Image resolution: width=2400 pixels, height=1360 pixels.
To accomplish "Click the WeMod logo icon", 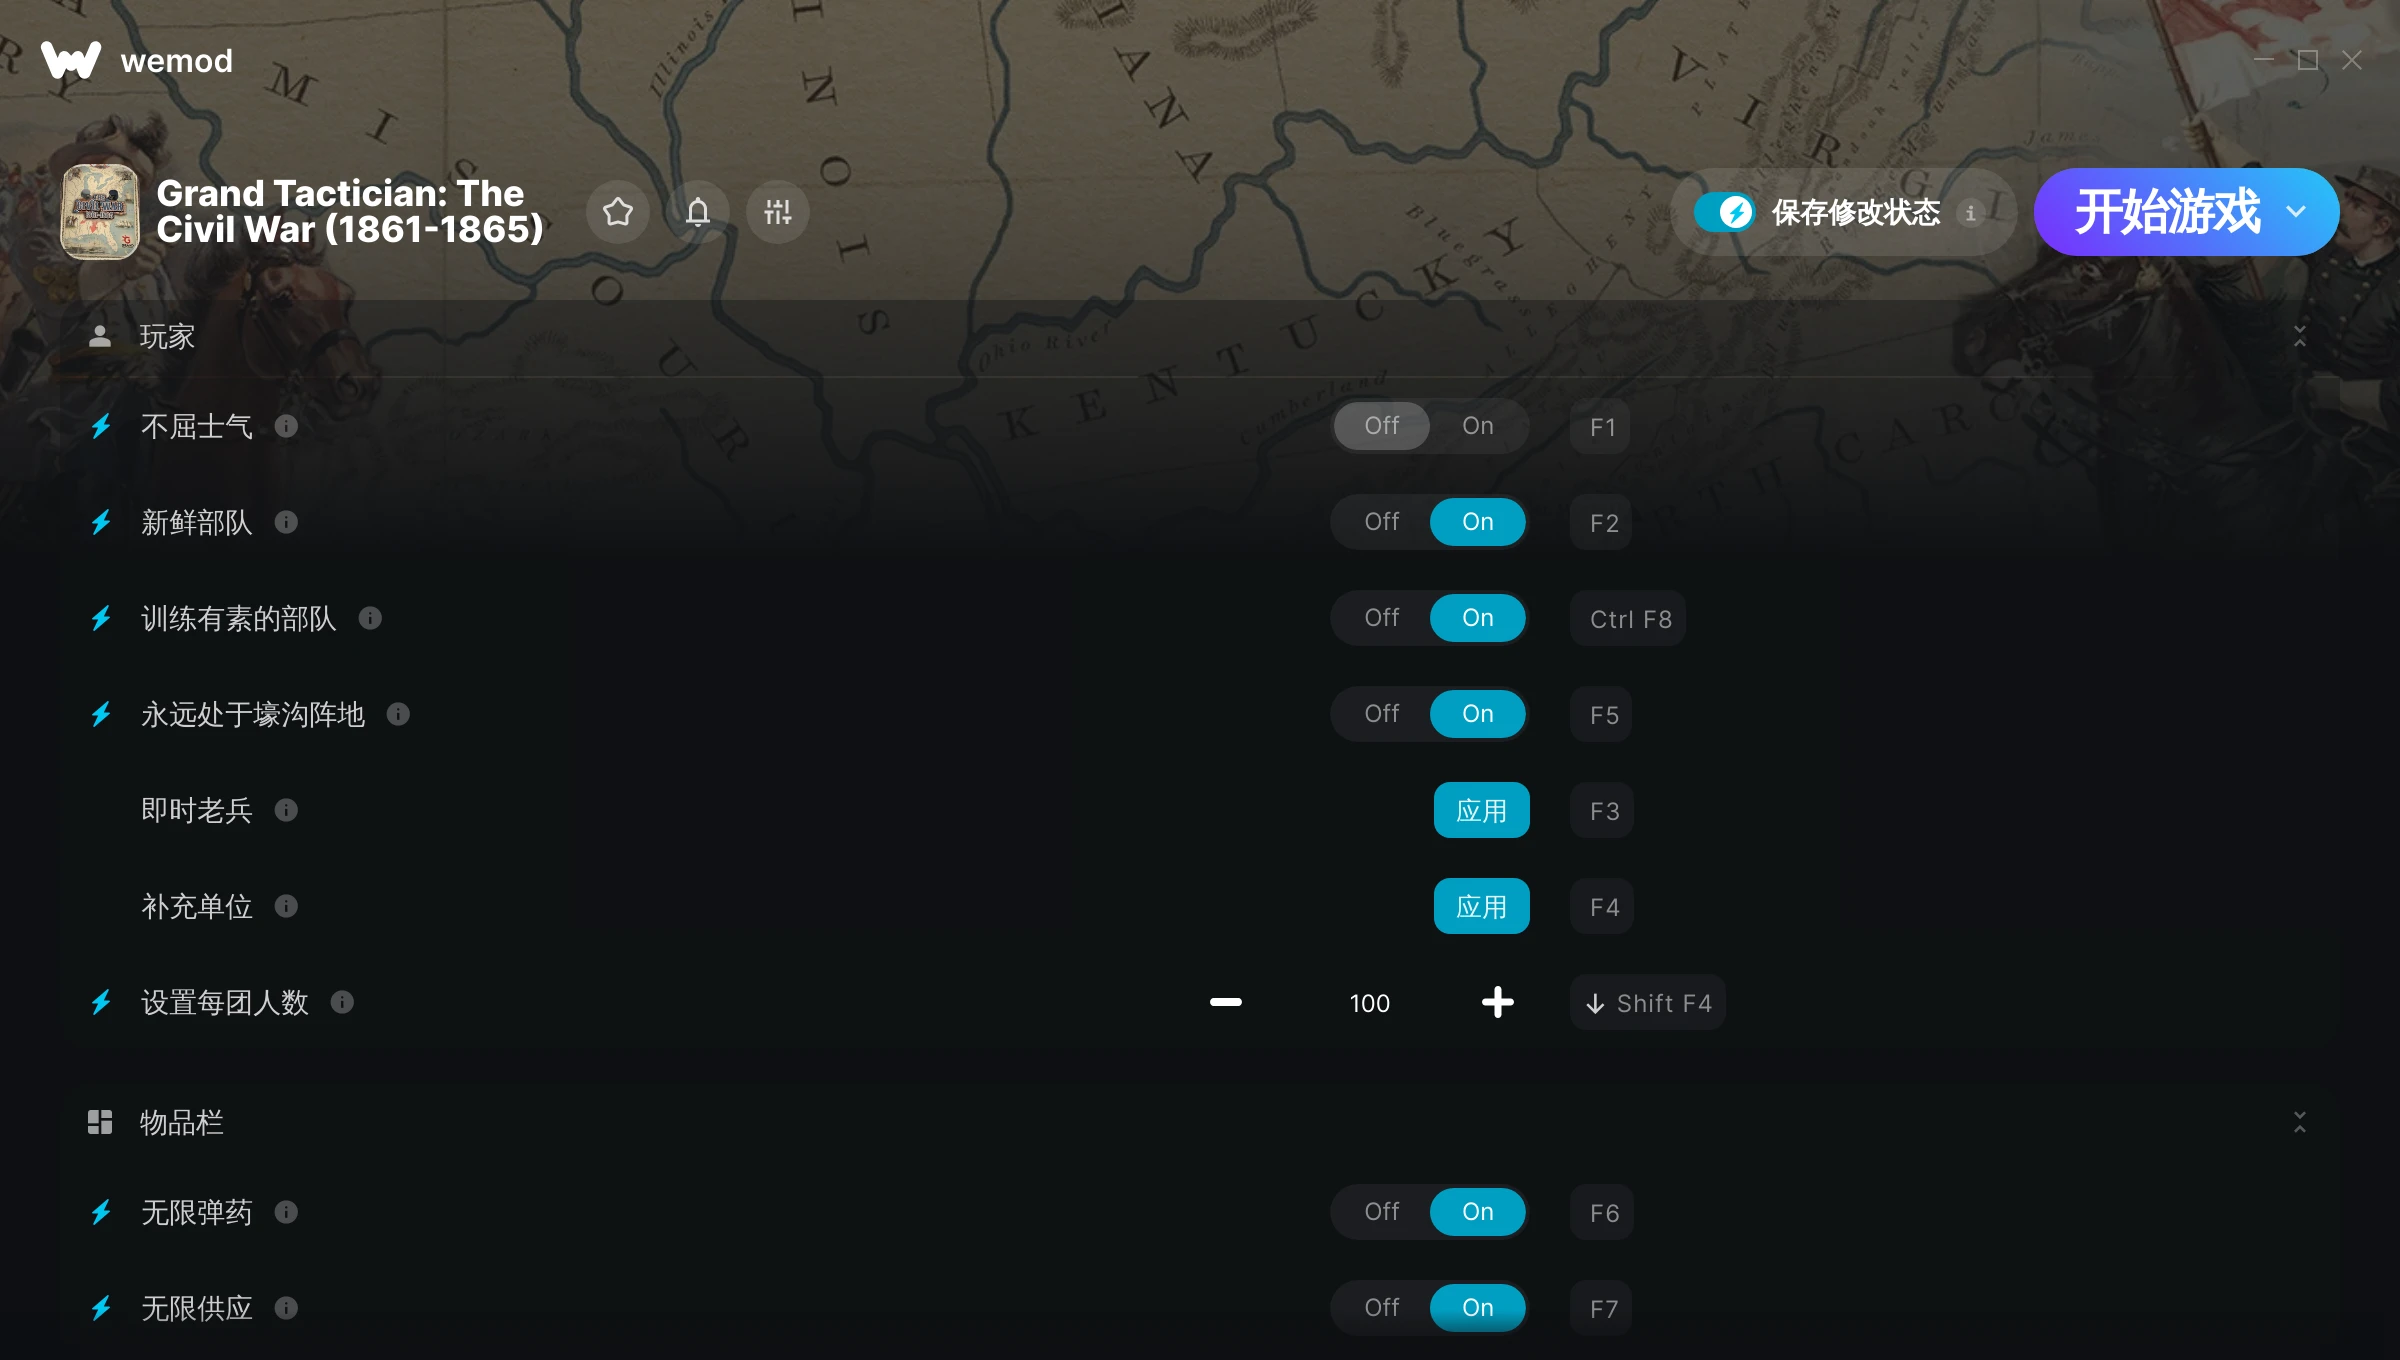I will coord(71,60).
